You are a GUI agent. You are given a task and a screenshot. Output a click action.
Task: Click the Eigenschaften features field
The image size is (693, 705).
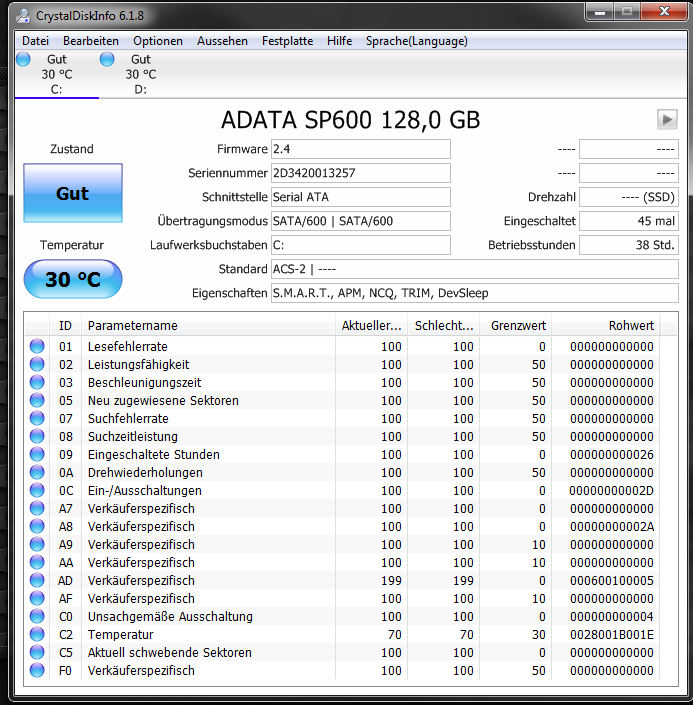(x=474, y=293)
